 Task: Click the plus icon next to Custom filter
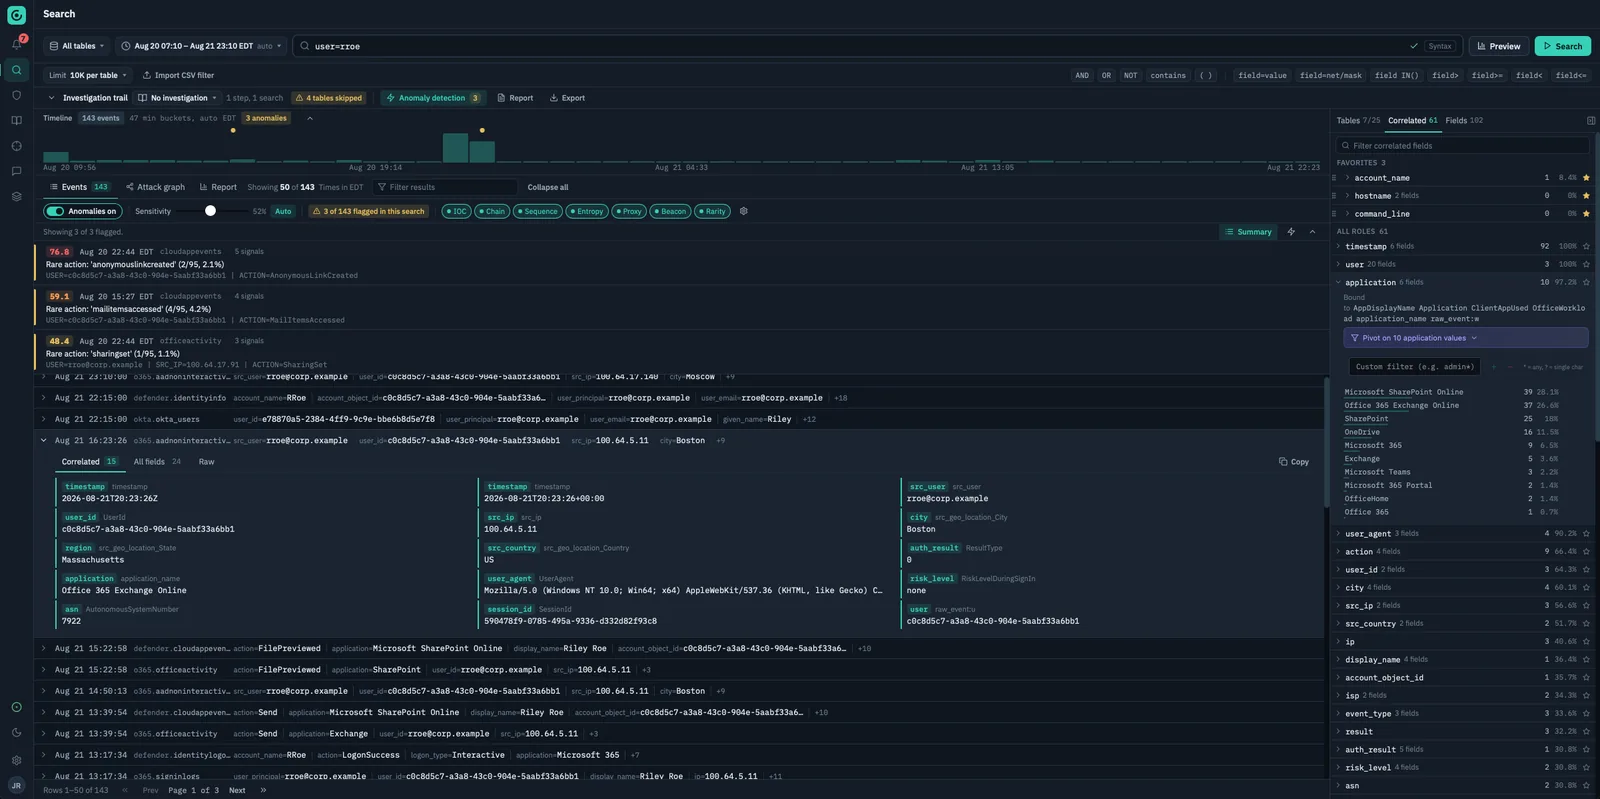(x=1494, y=367)
